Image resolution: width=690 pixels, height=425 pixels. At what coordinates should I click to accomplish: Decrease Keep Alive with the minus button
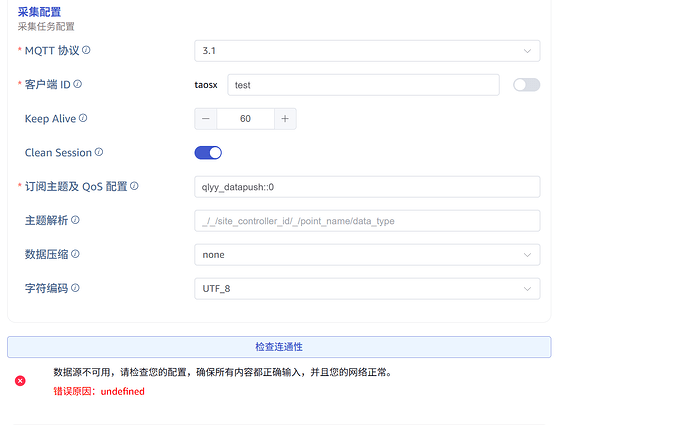205,119
